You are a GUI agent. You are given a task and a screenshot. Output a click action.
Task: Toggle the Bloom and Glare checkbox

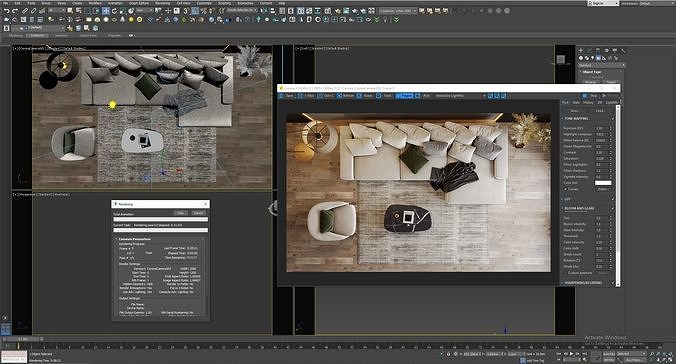(613, 208)
